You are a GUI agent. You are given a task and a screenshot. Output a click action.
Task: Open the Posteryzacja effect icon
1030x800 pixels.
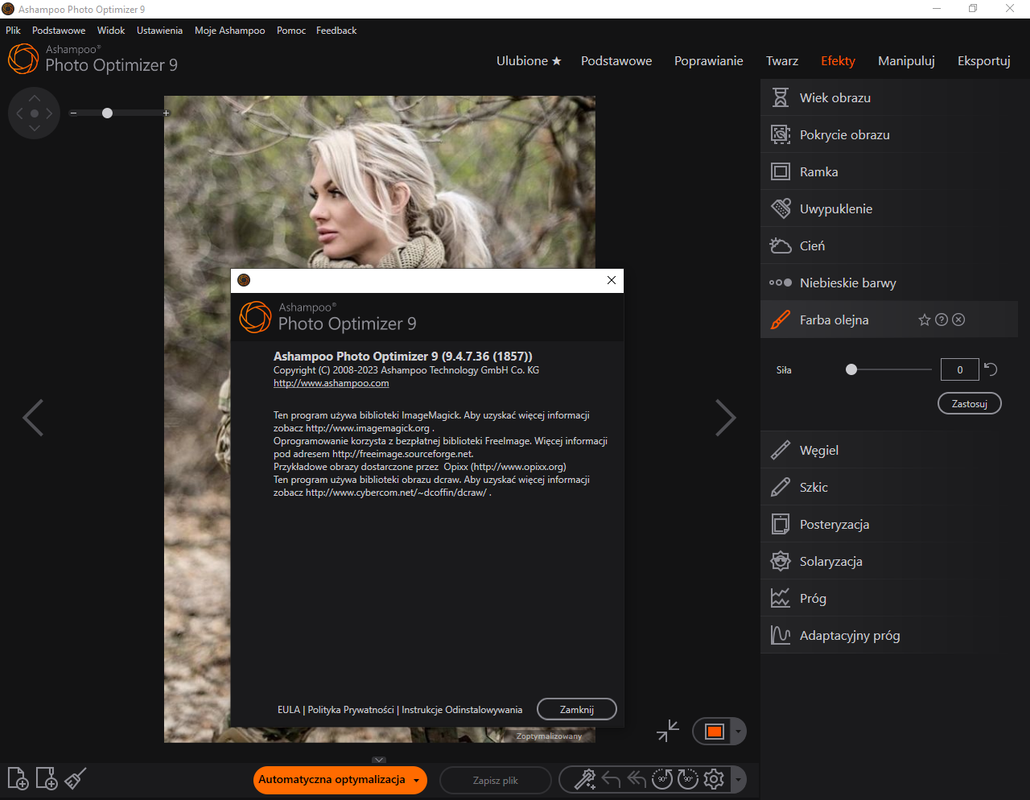pos(780,524)
